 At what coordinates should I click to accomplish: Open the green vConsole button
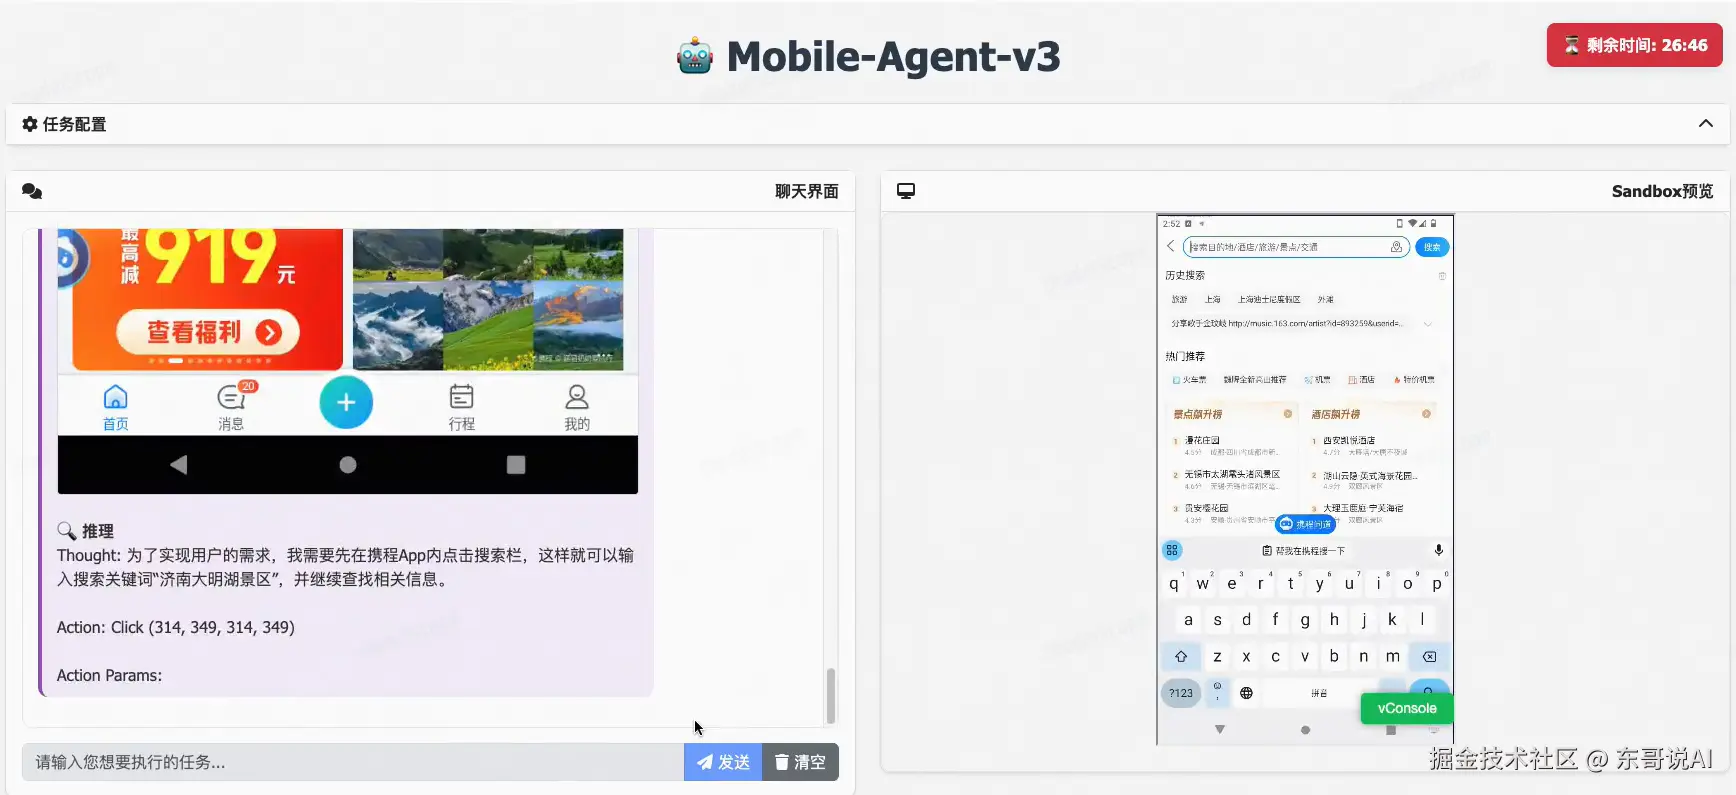pos(1406,708)
